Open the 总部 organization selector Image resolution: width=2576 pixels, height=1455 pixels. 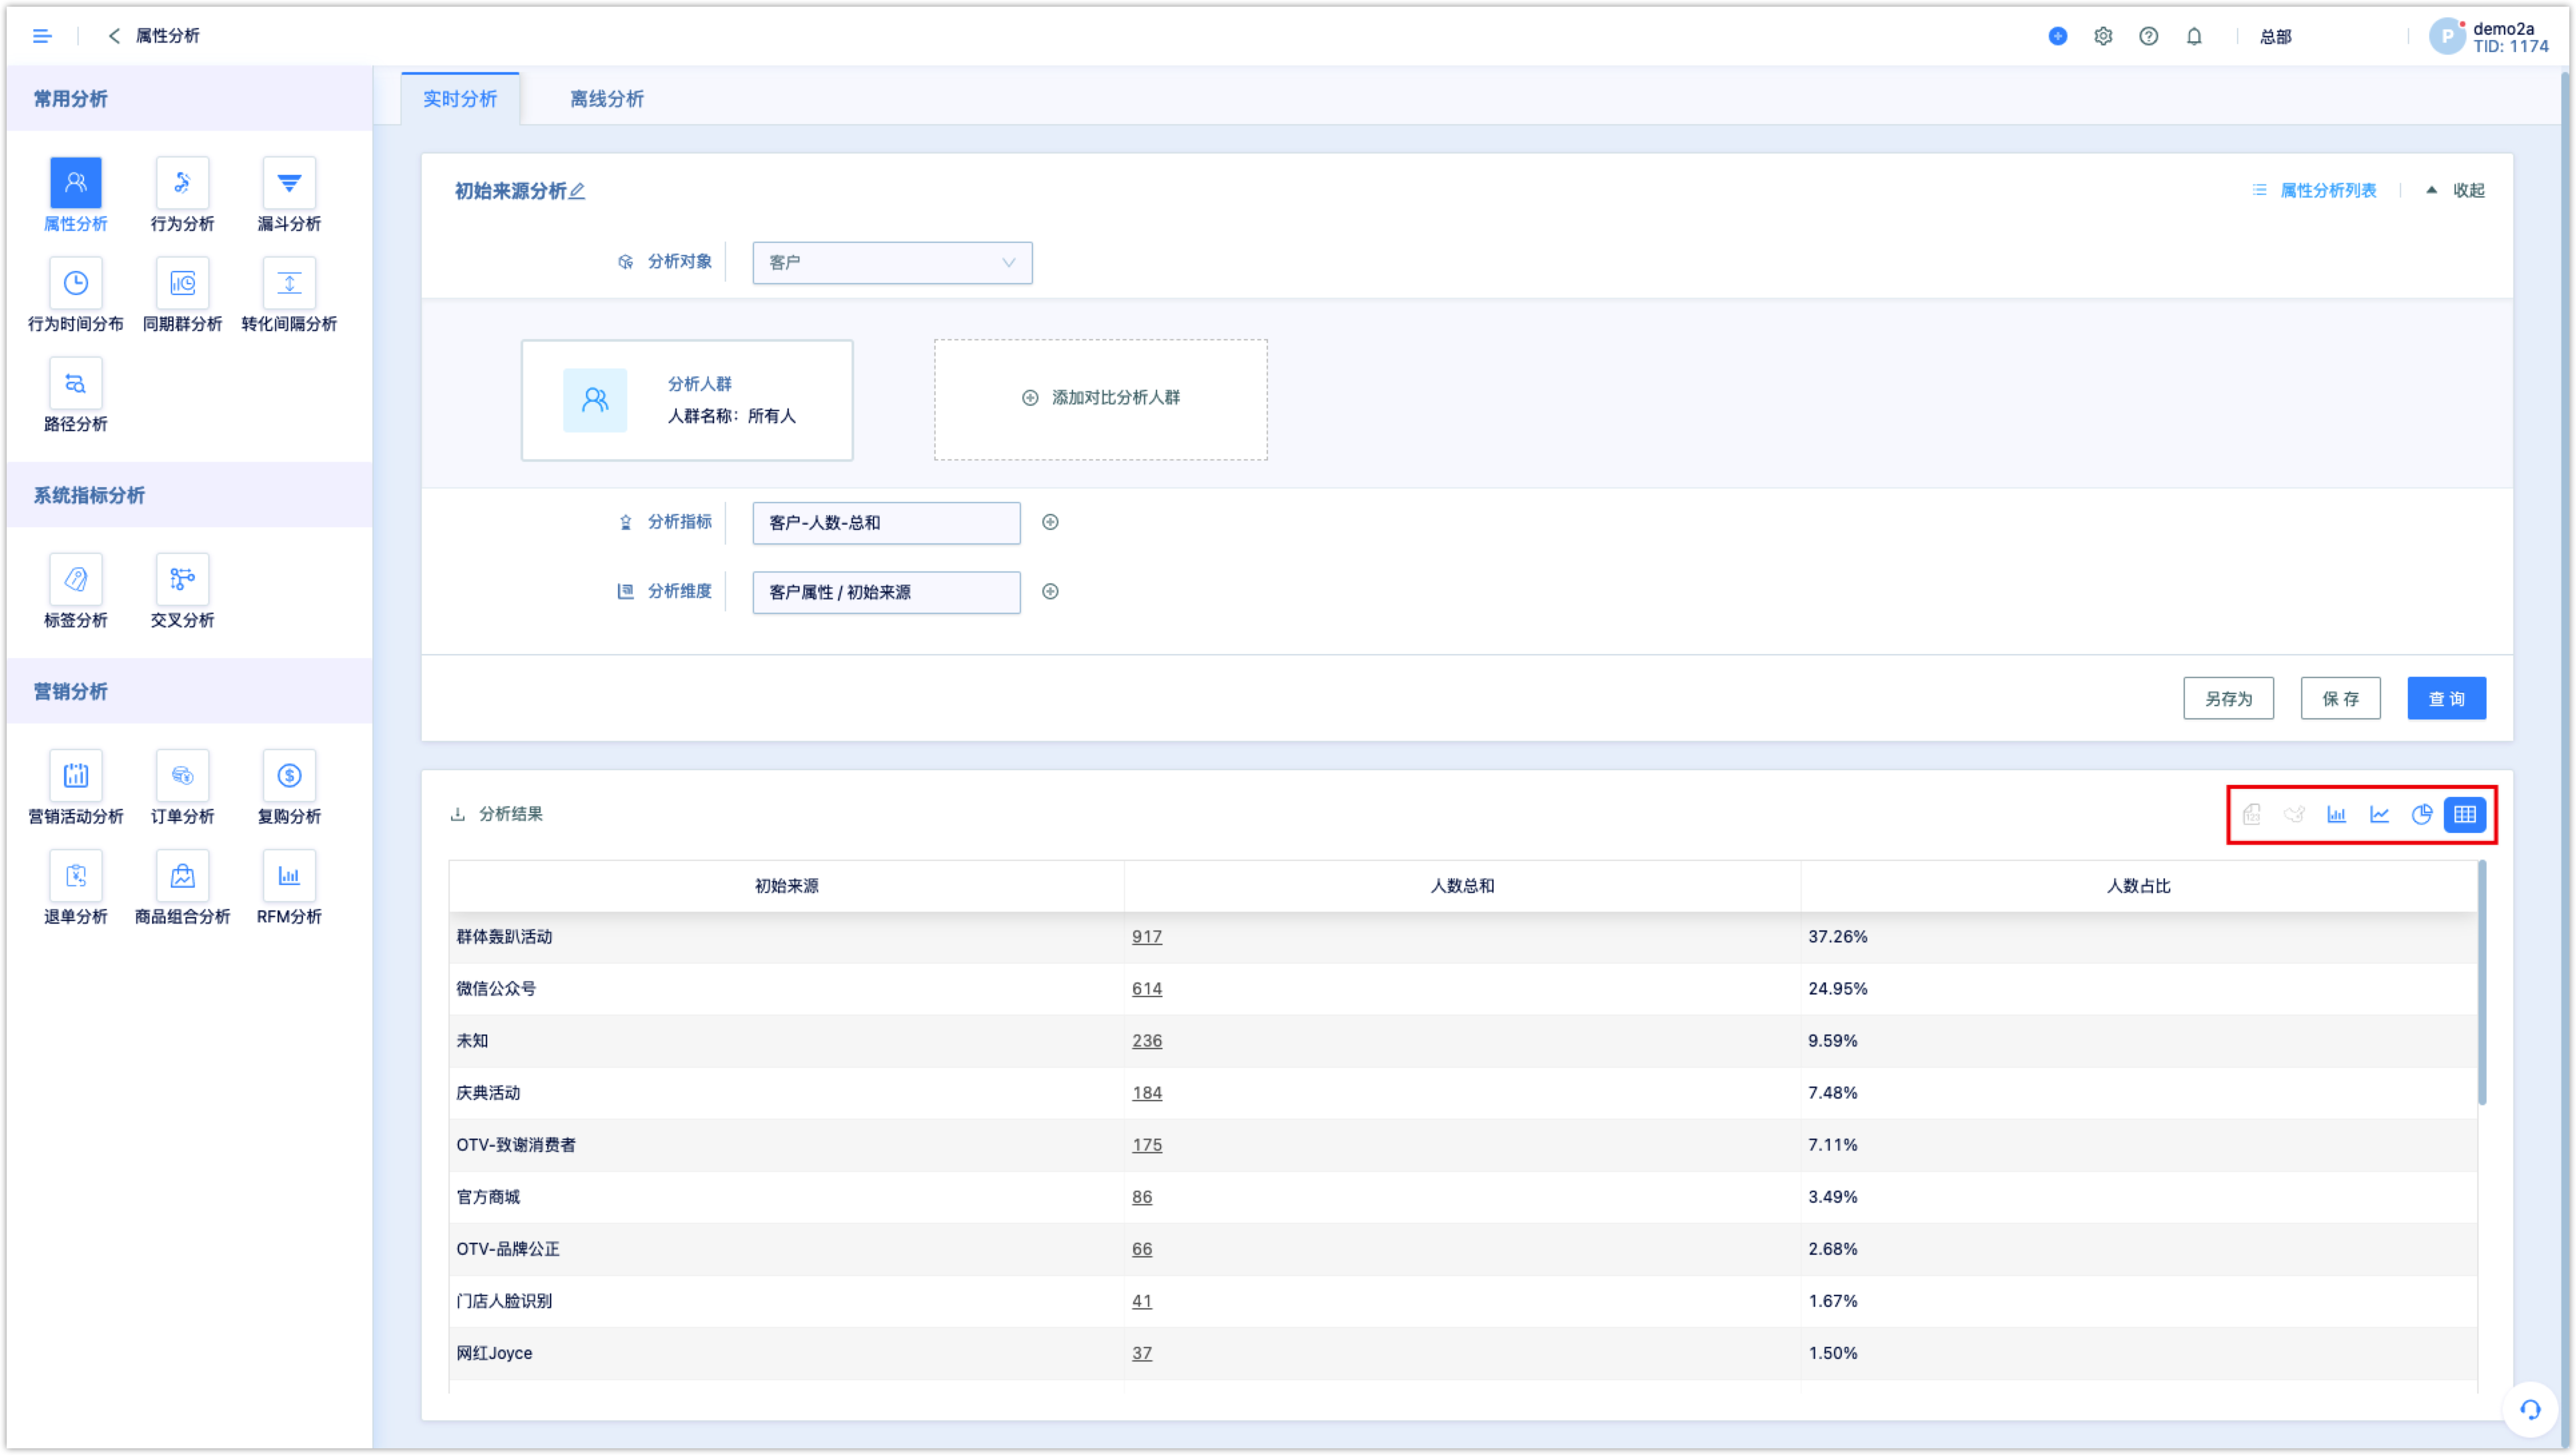coord(2275,37)
